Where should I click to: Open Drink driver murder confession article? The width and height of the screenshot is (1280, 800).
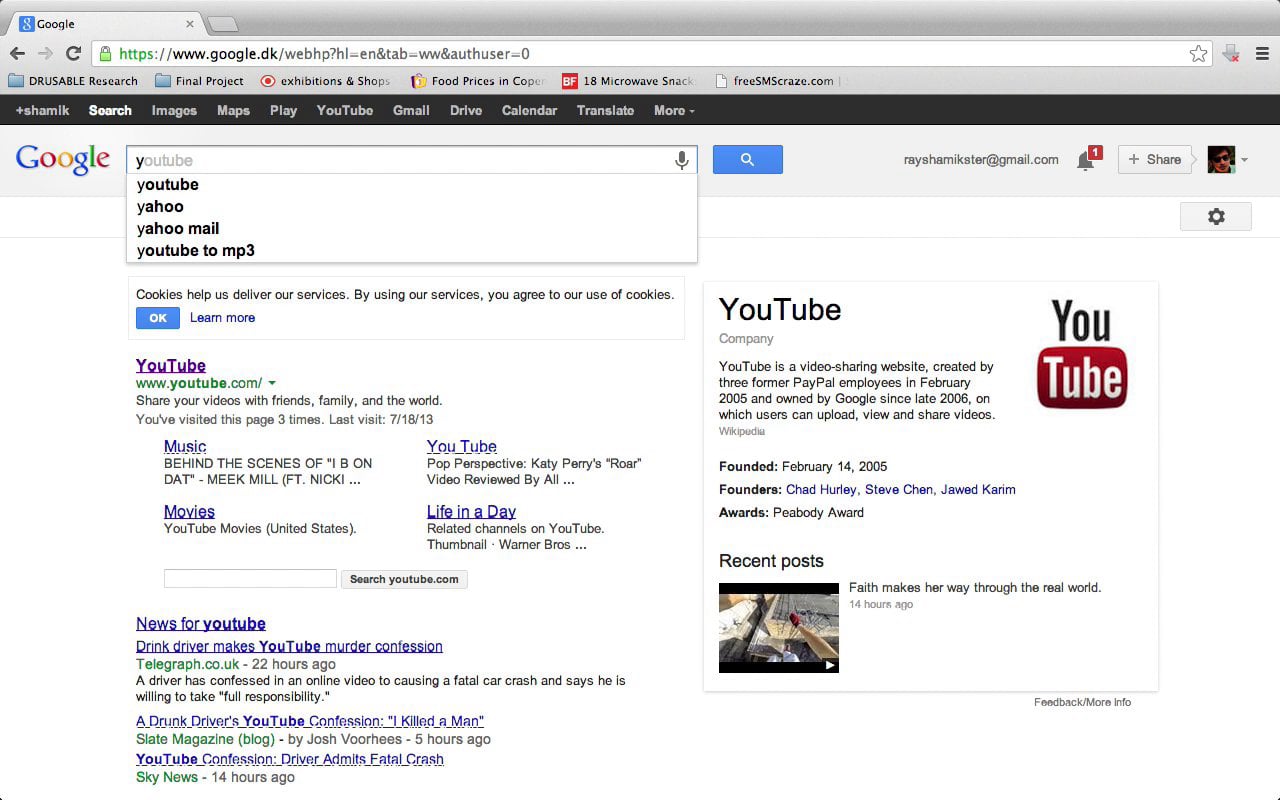[x=289, y=646]
